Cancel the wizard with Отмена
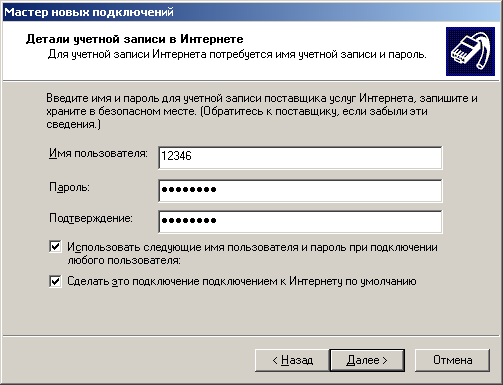Image resolution: width=503 pixels, height=385 pixels. [452, 360]
